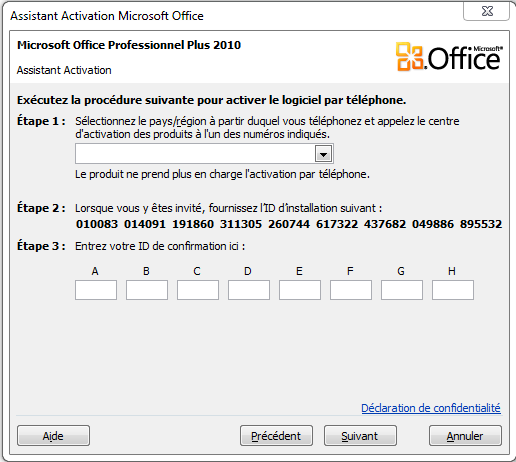Click installation ID group 010083
This screenshot has width=516, height=462.
(x=97, y=224)
